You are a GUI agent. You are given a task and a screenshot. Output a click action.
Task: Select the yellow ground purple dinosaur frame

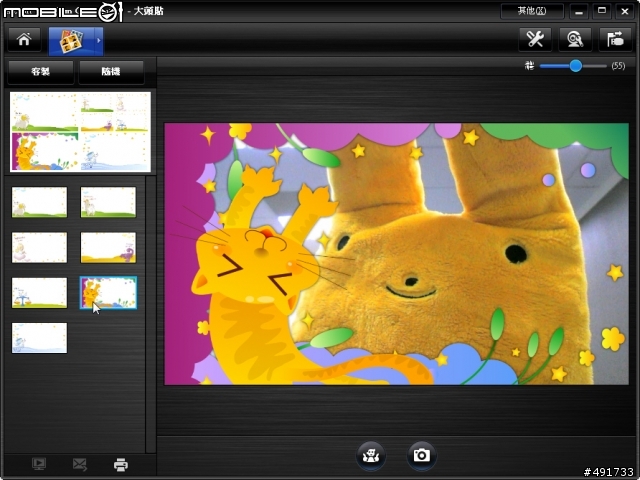[x=108, y=247]
